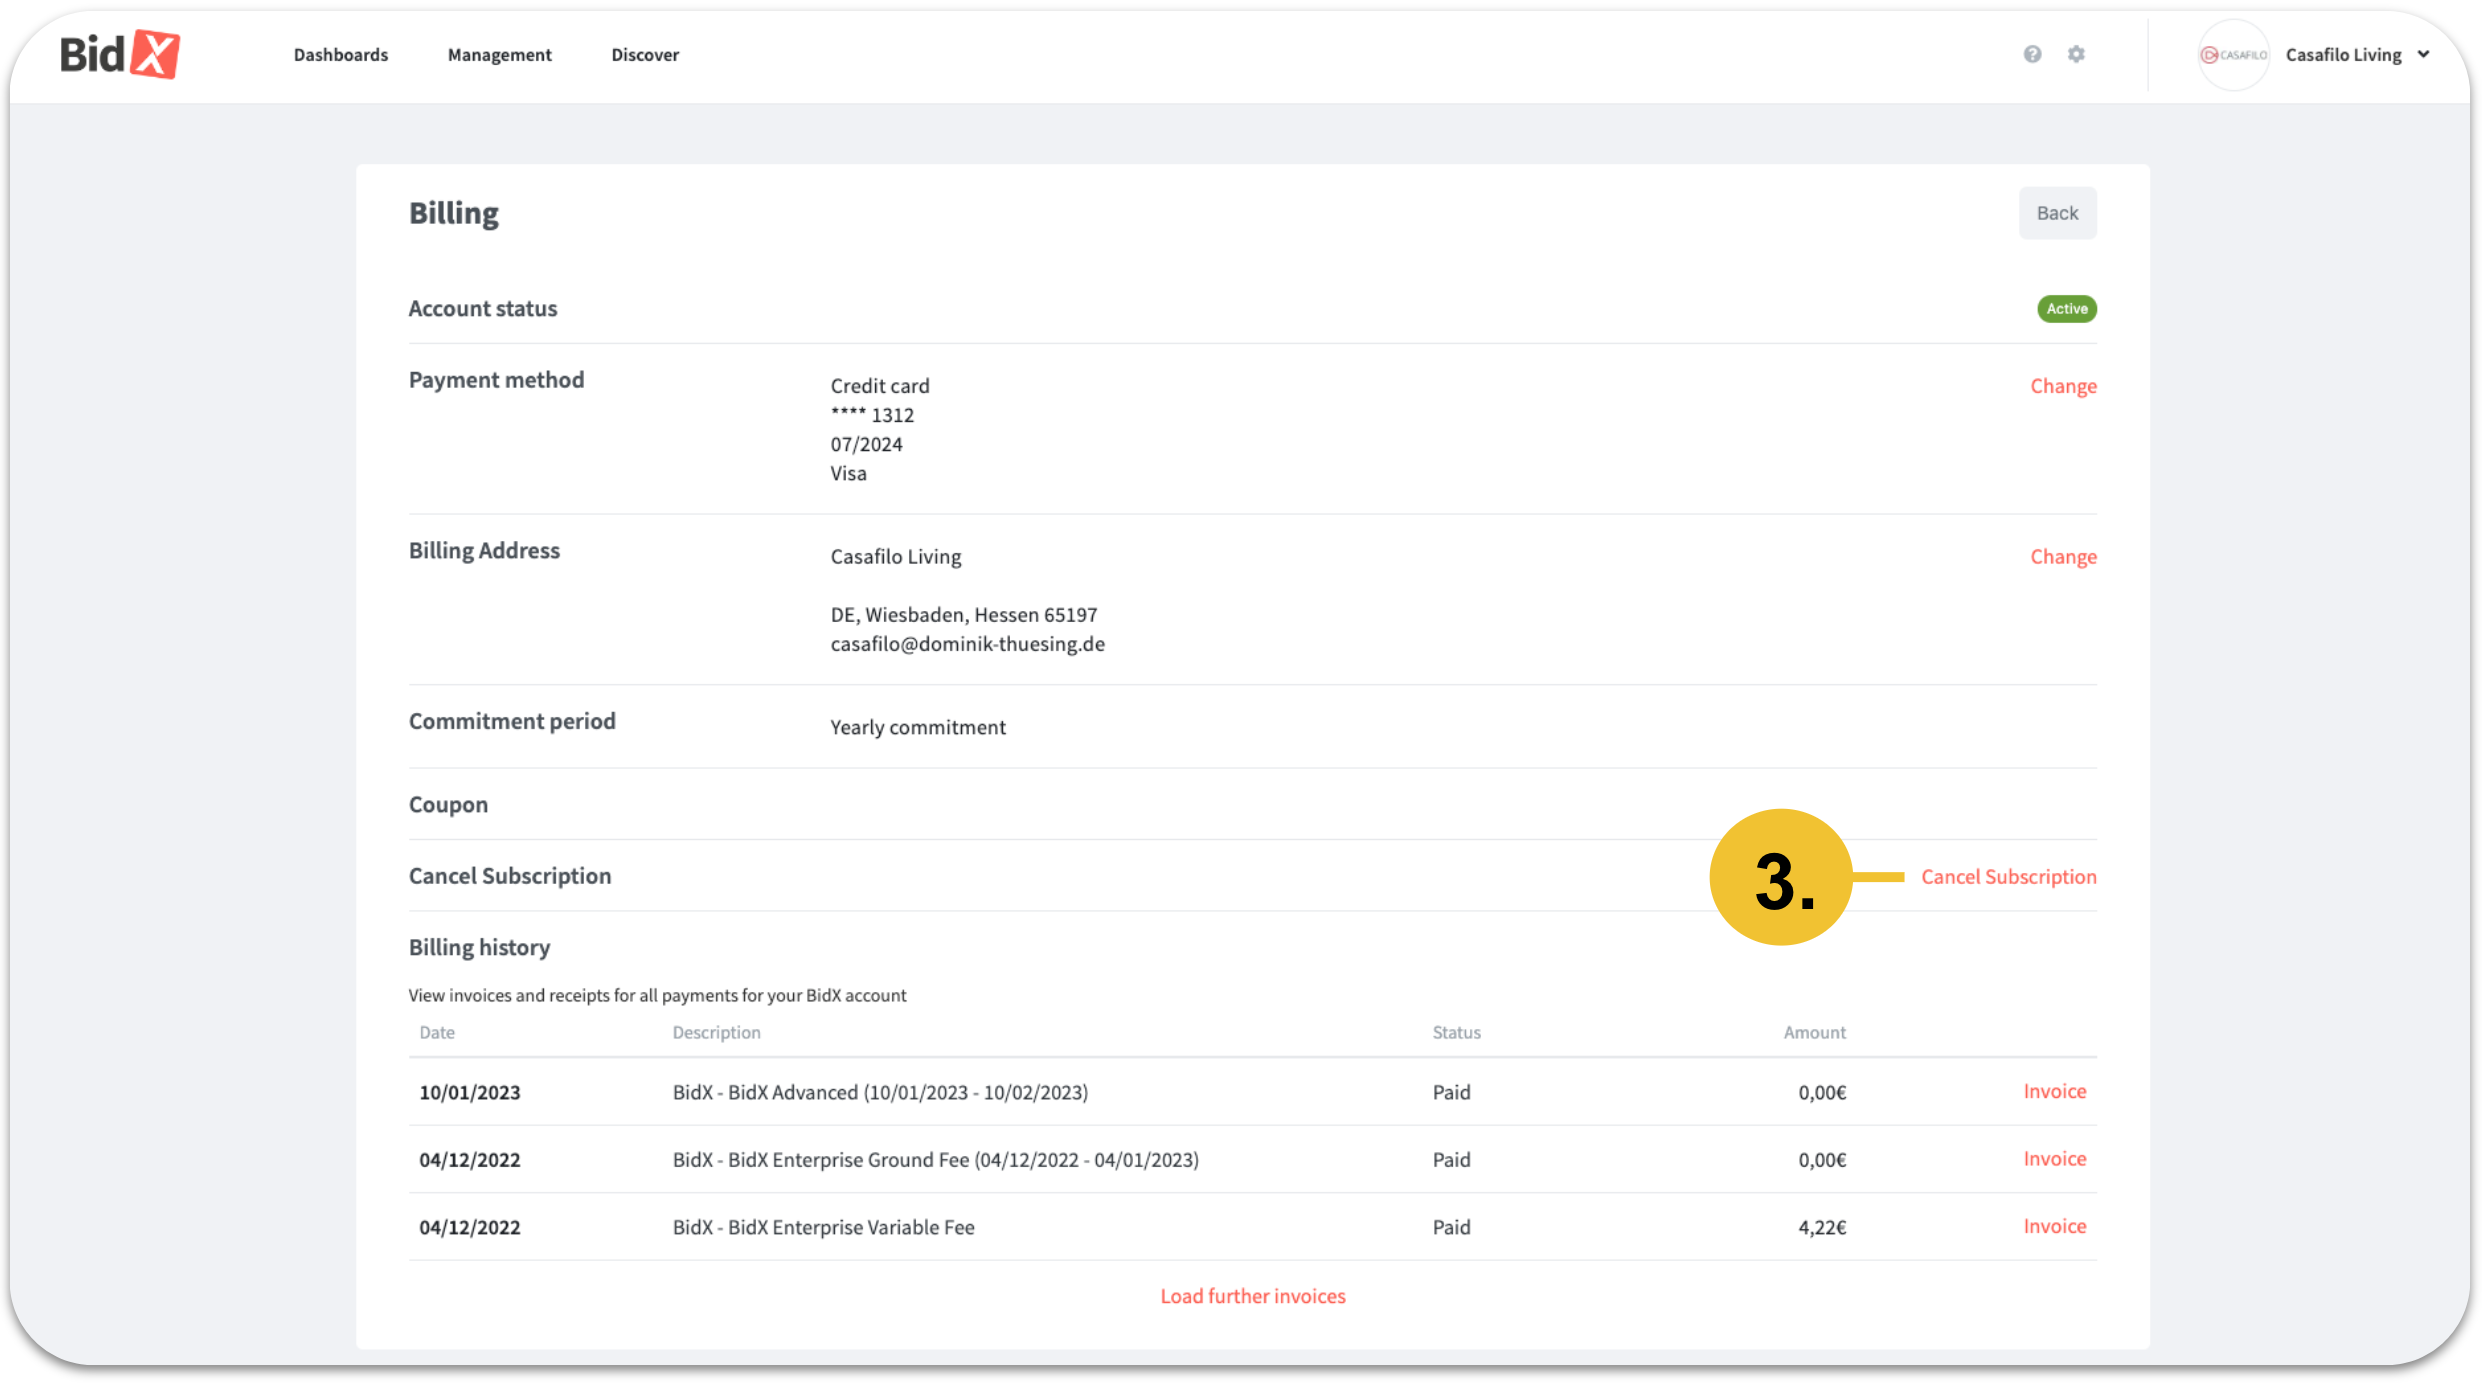The width and height of the screenshot is (2482, 1385).
Task: Open the Management menu
Action: coord(499,55)
